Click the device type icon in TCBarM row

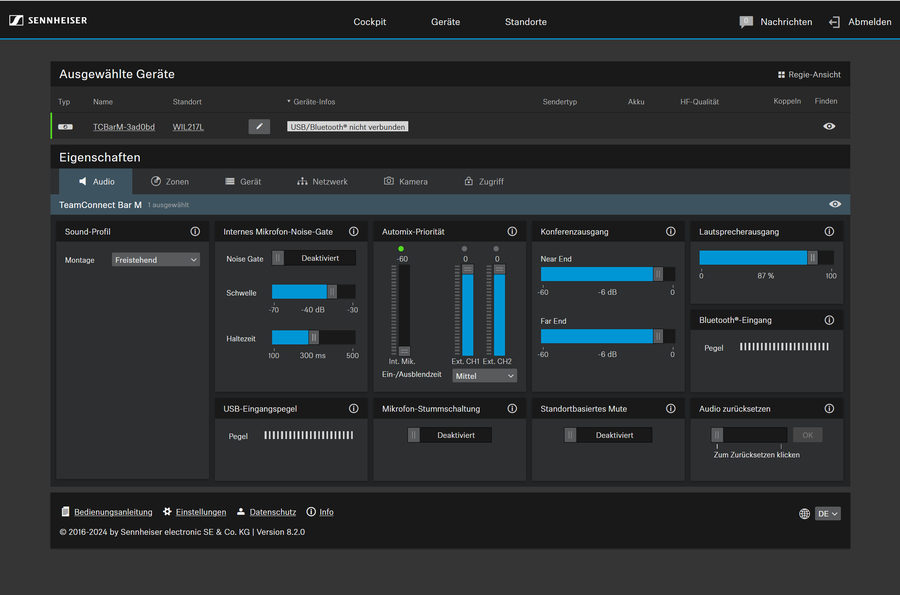tap(65, 127)
